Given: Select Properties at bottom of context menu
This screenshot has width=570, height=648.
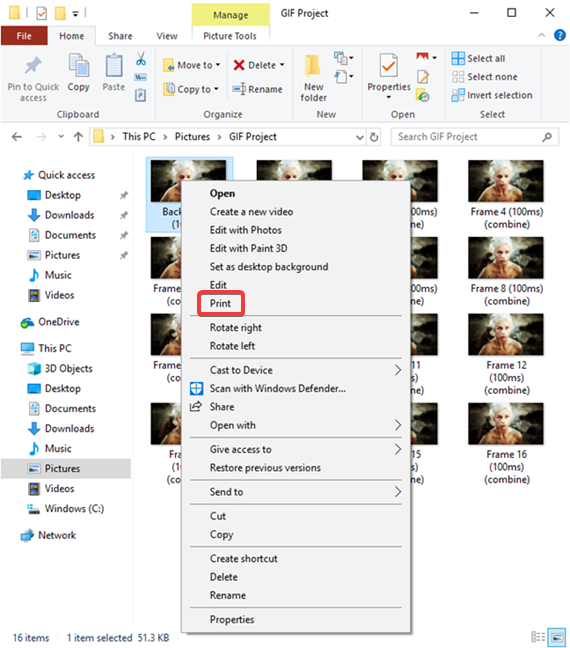Looking at the screenshot, I should point(232,619).
